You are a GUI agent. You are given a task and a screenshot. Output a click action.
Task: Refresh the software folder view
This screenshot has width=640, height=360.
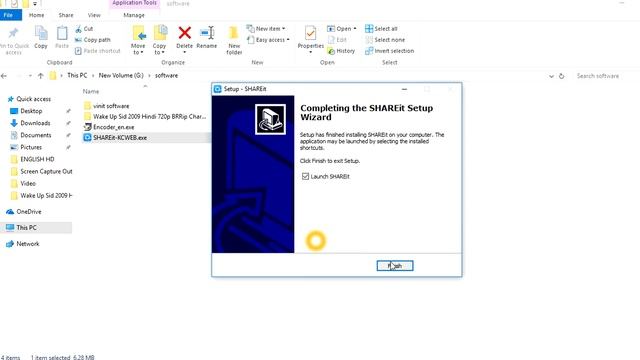562,76
